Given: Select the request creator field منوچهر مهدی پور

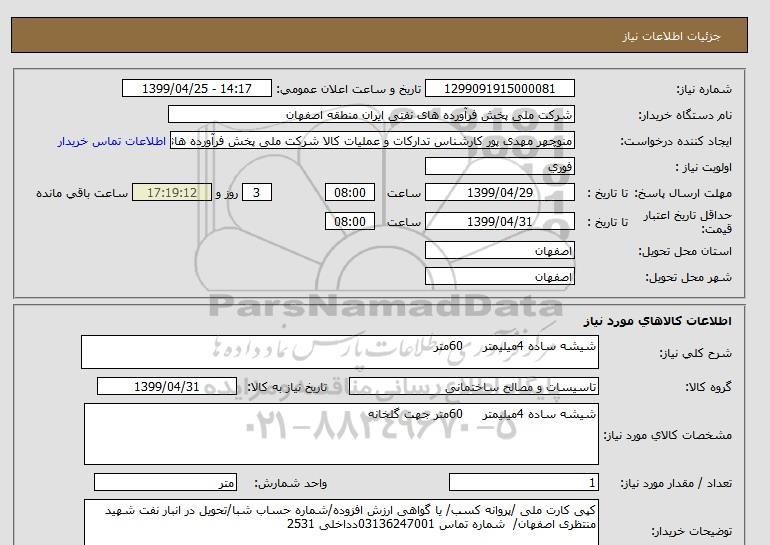Looking at the screenshot, I should tap(372, 141).
